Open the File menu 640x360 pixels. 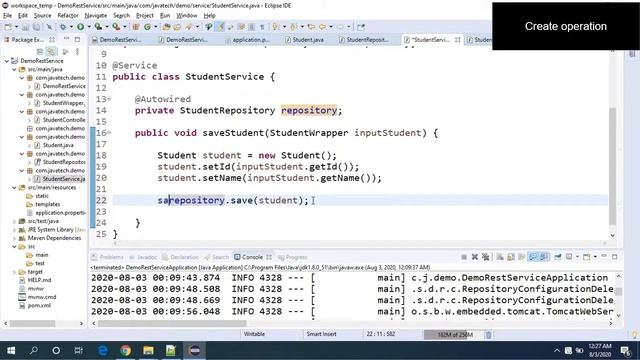tap(7, 16)
